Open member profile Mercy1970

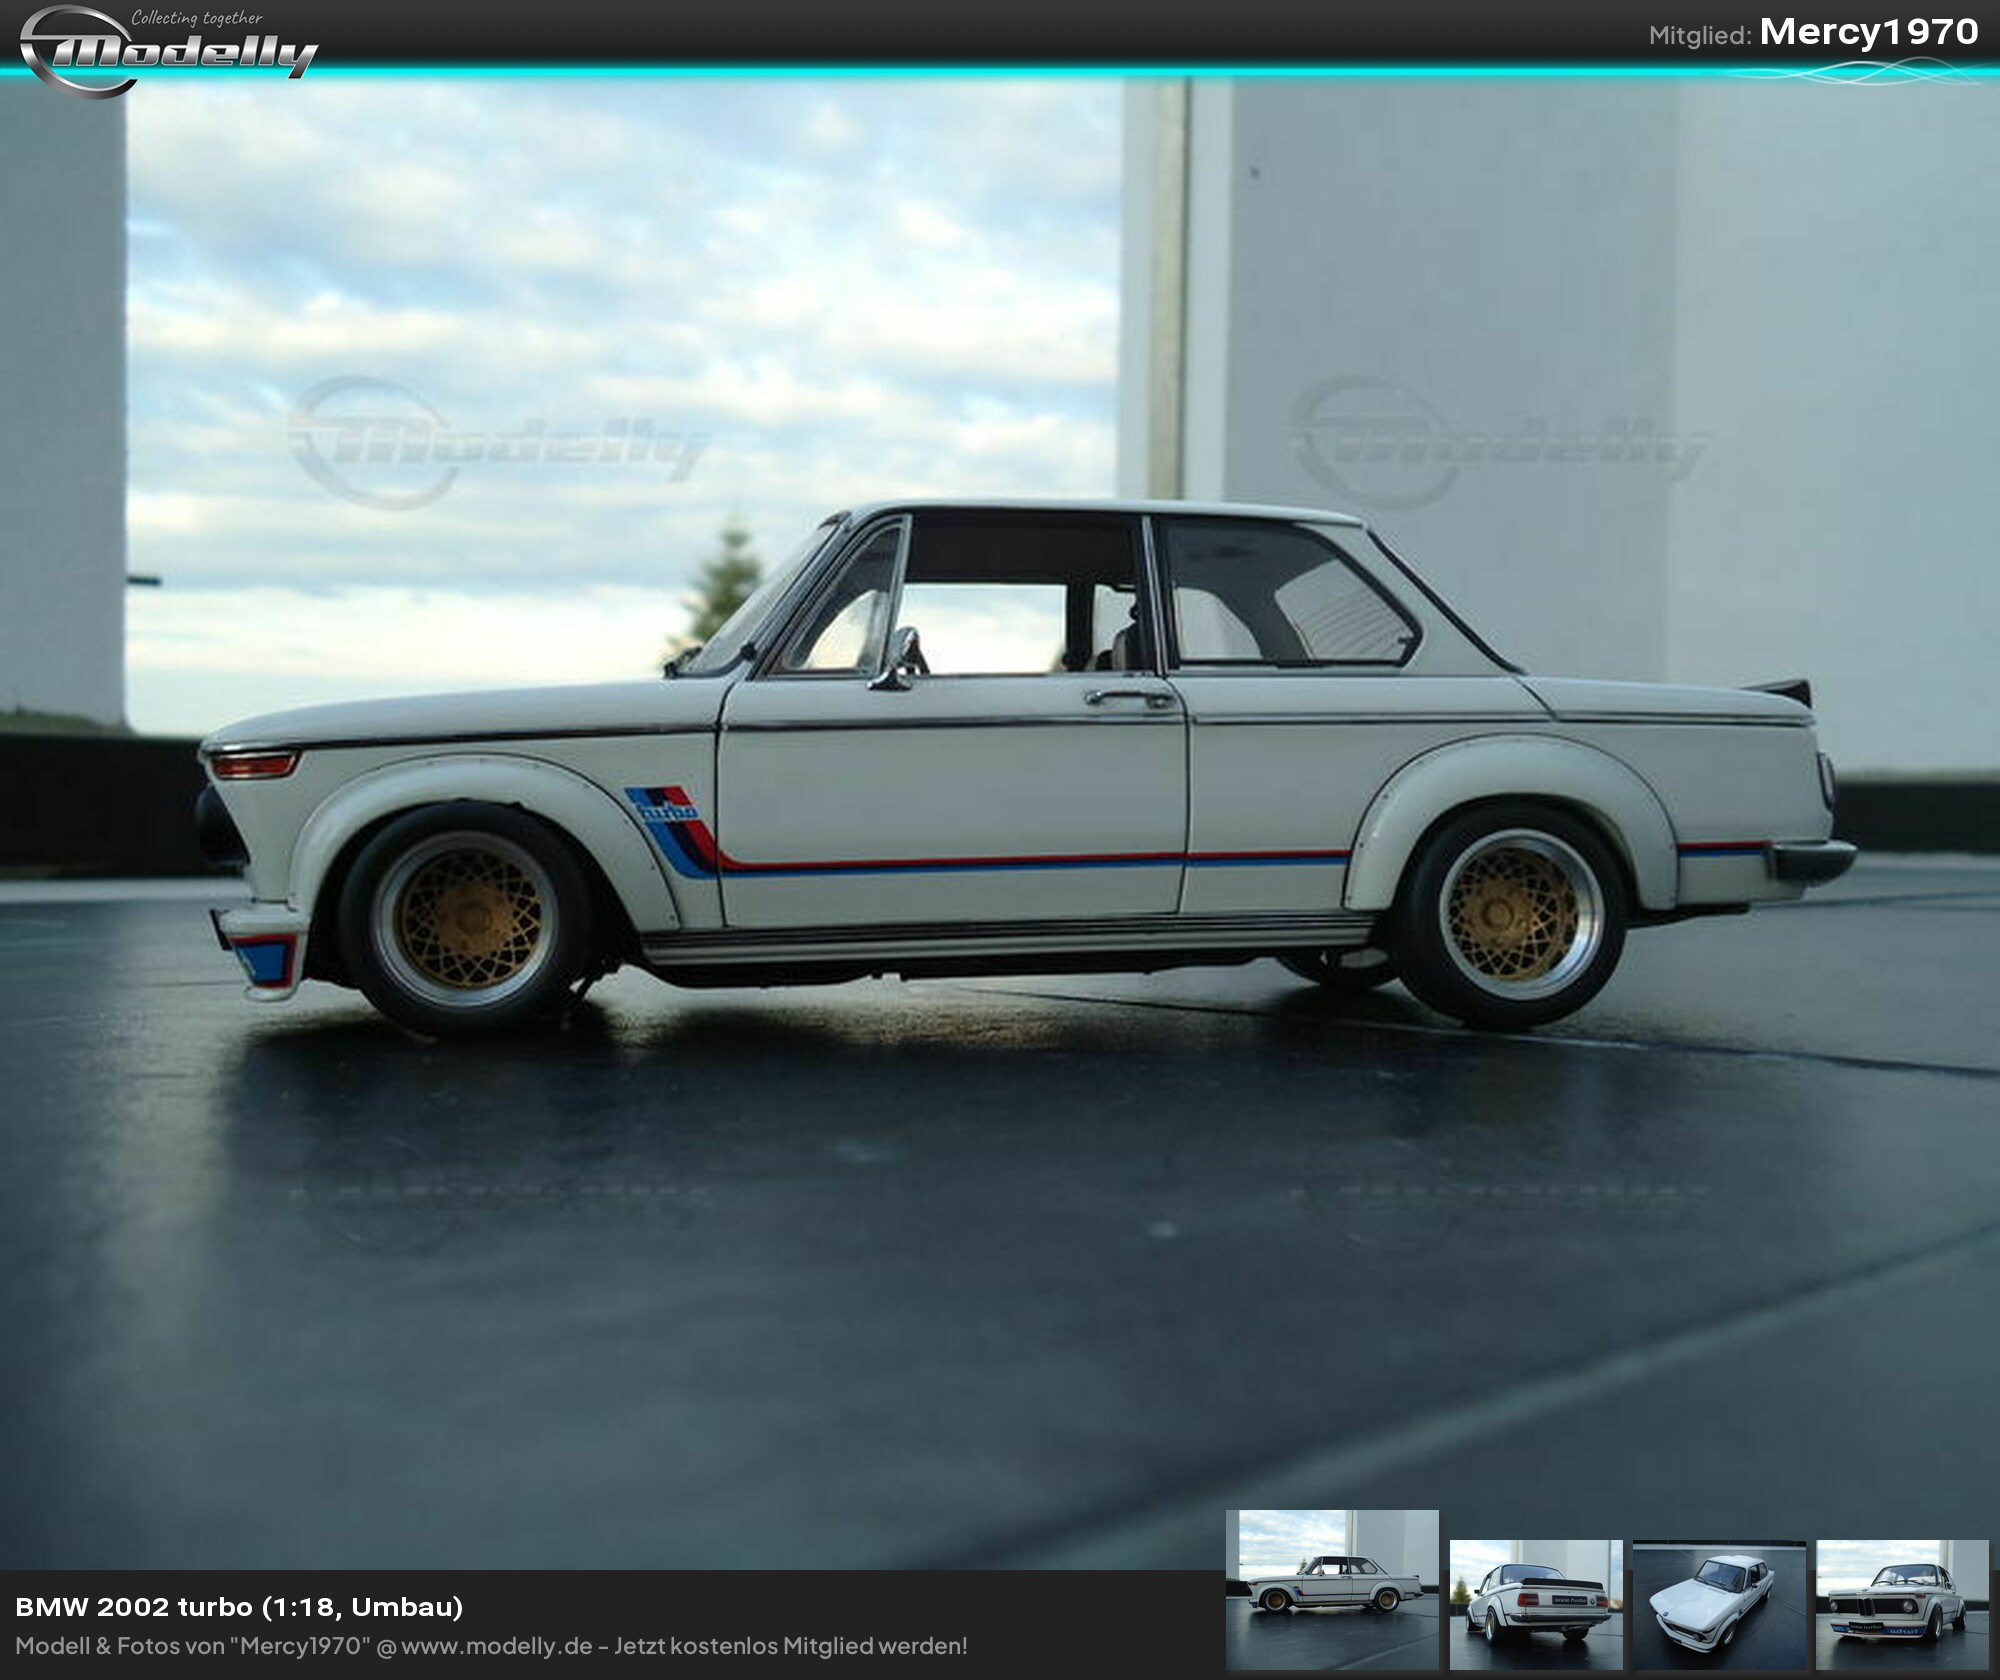[x=1868, y=32]
